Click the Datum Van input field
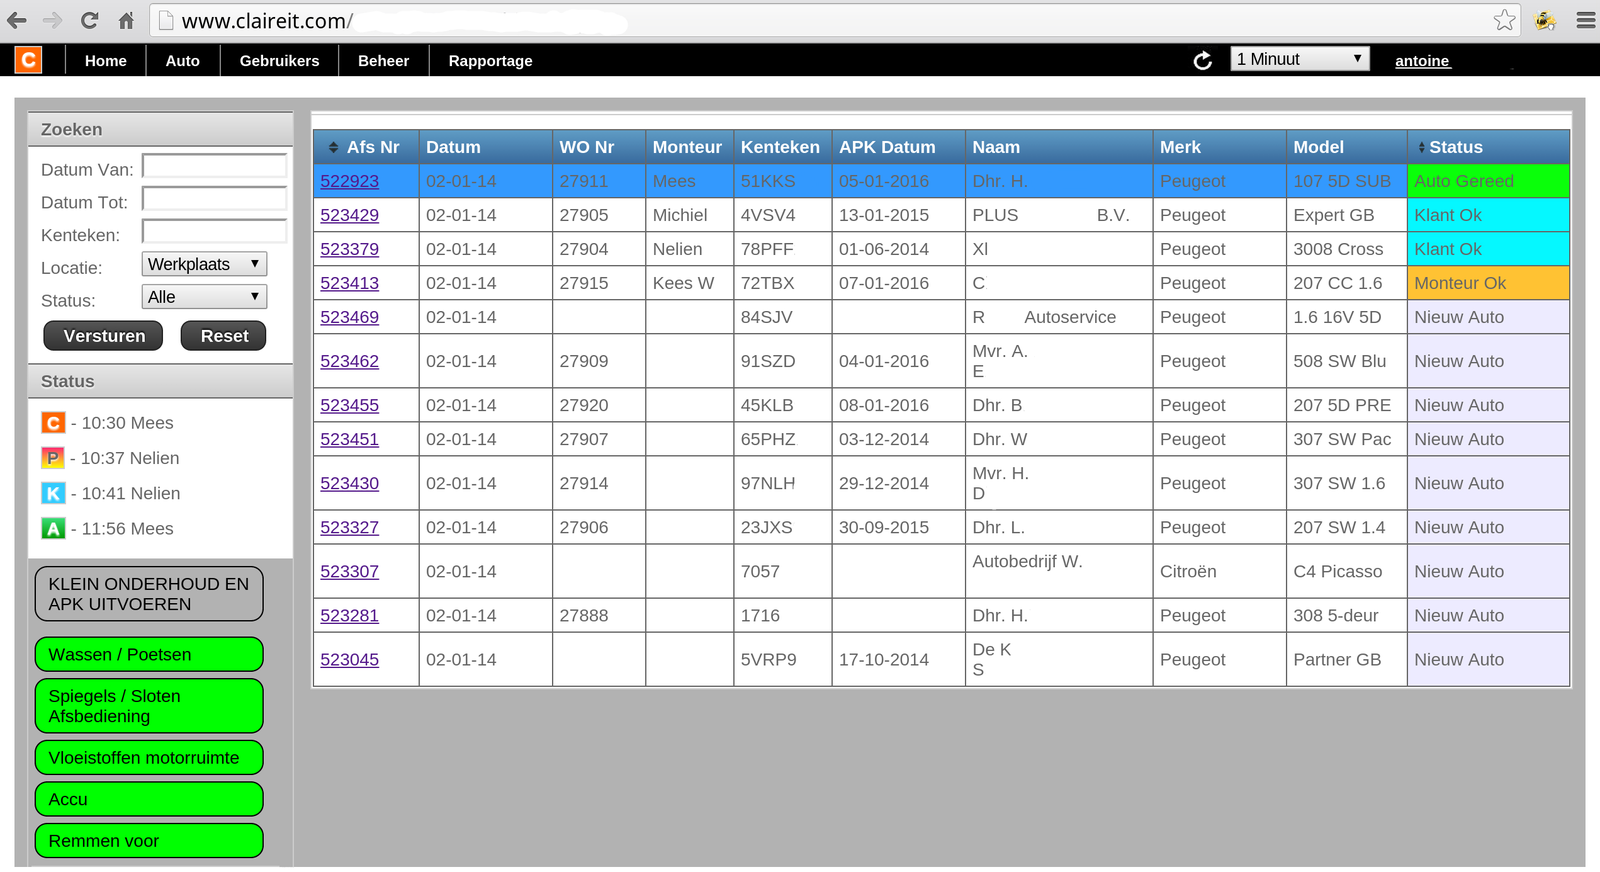The height and width of the screenshot is (872, 1600). click(214, 166)
